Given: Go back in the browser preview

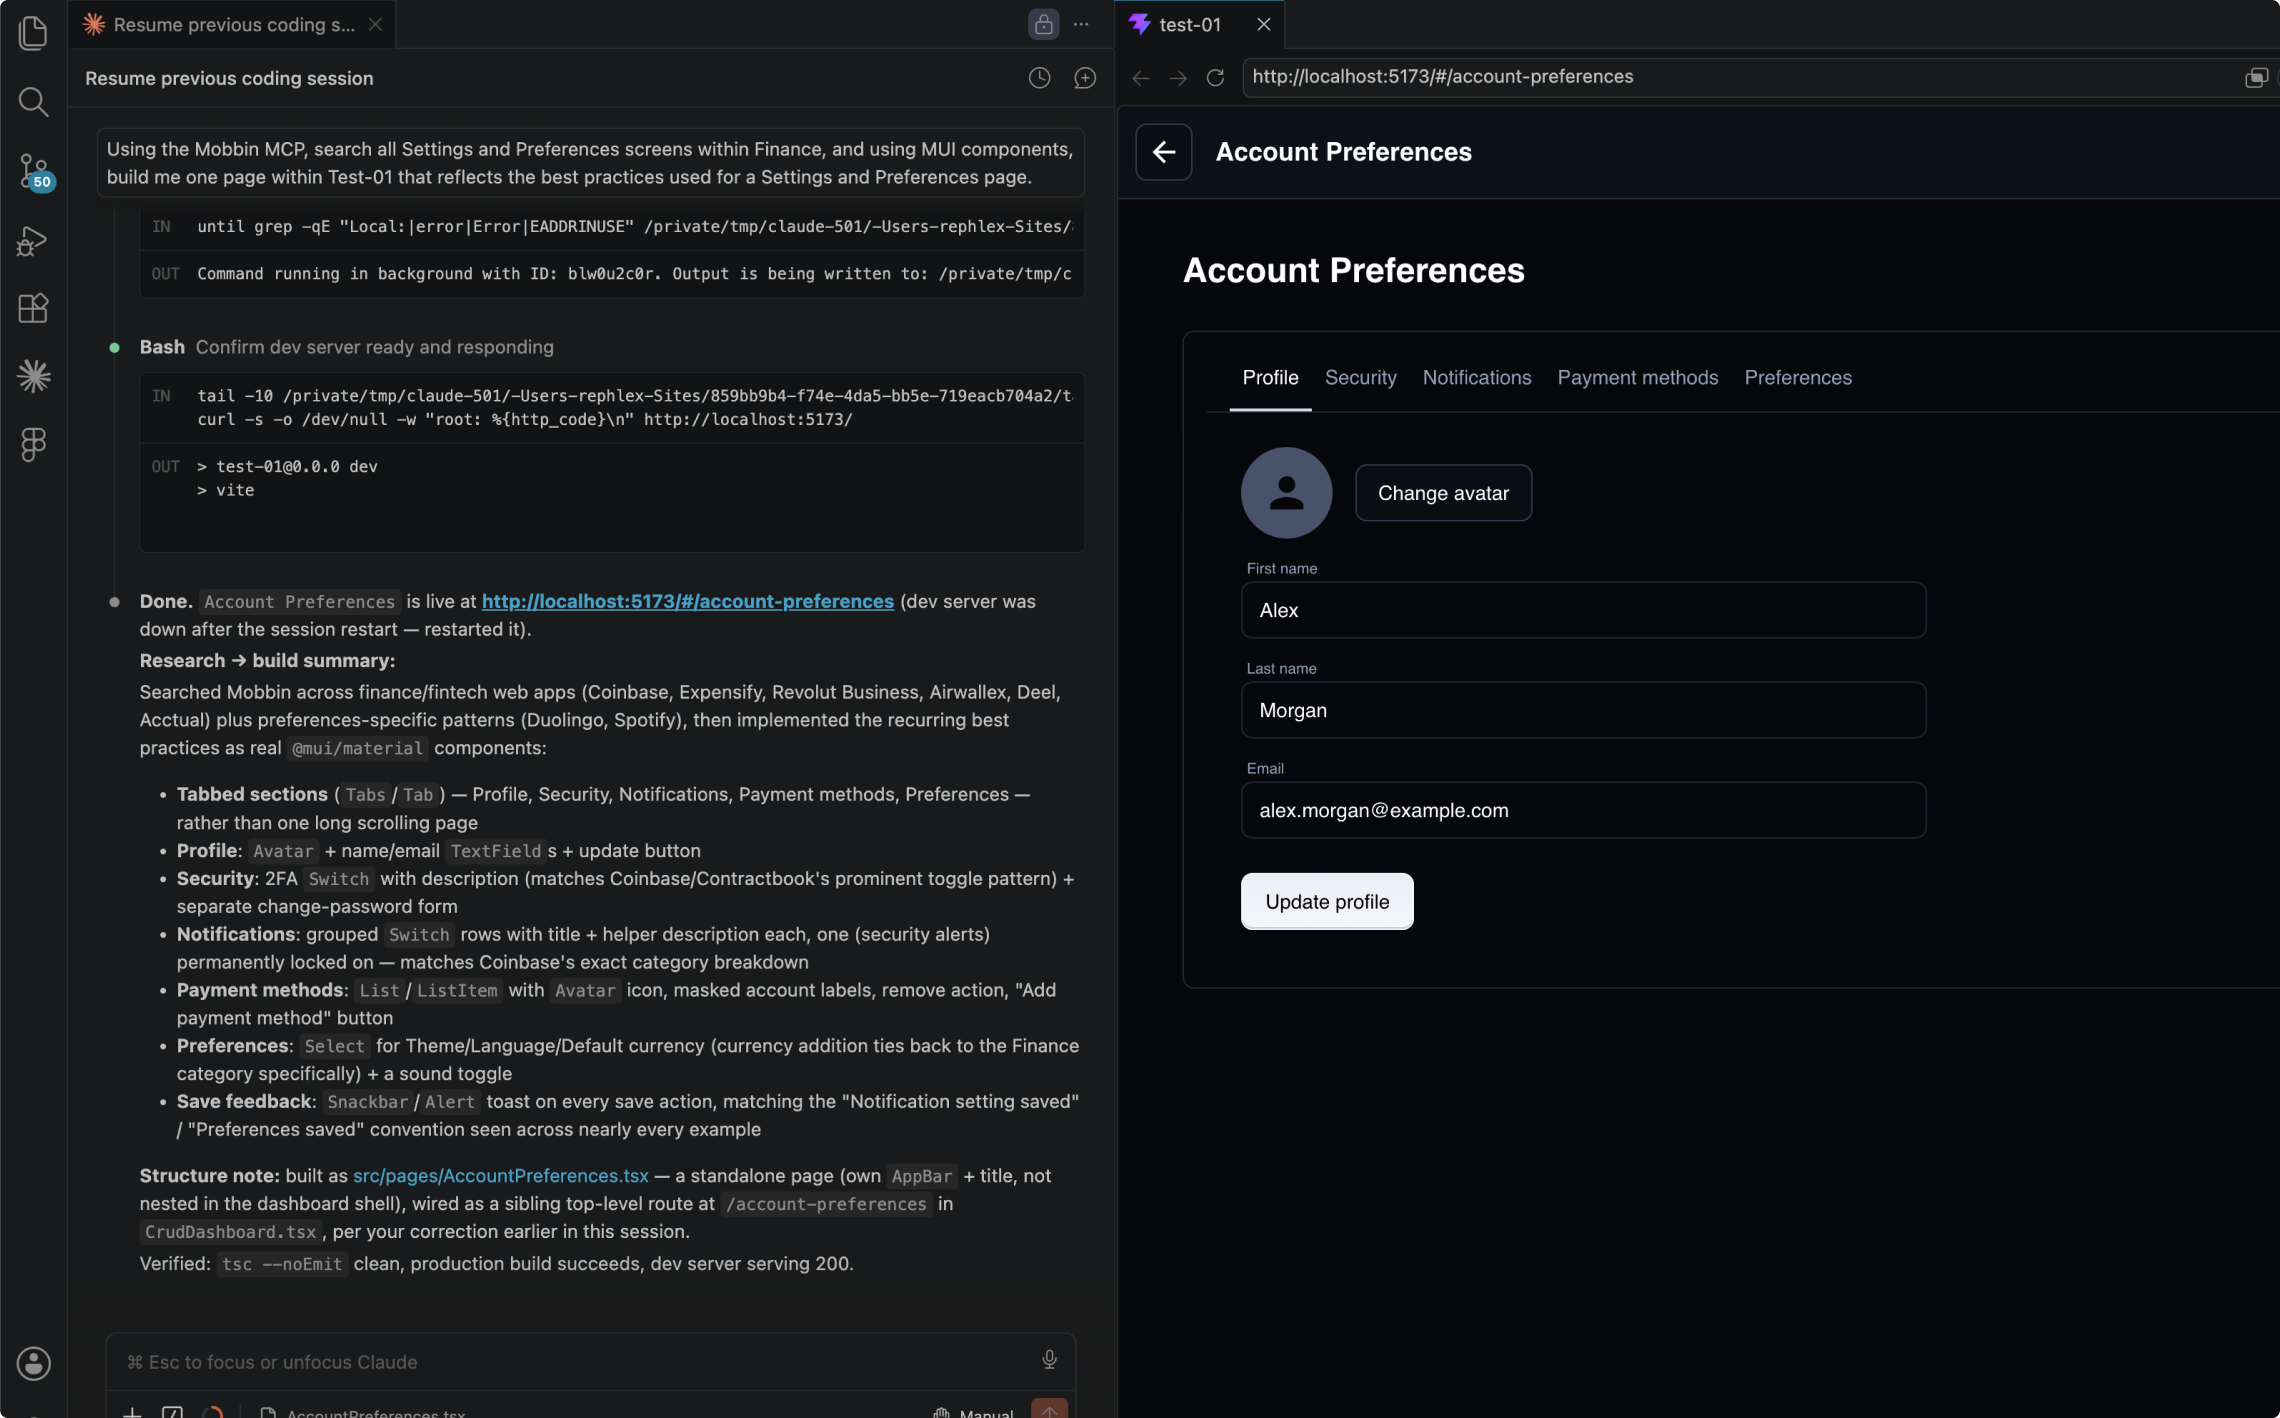Looking at the screenshot, I should pyautogui.click(x=1140, y=78).
